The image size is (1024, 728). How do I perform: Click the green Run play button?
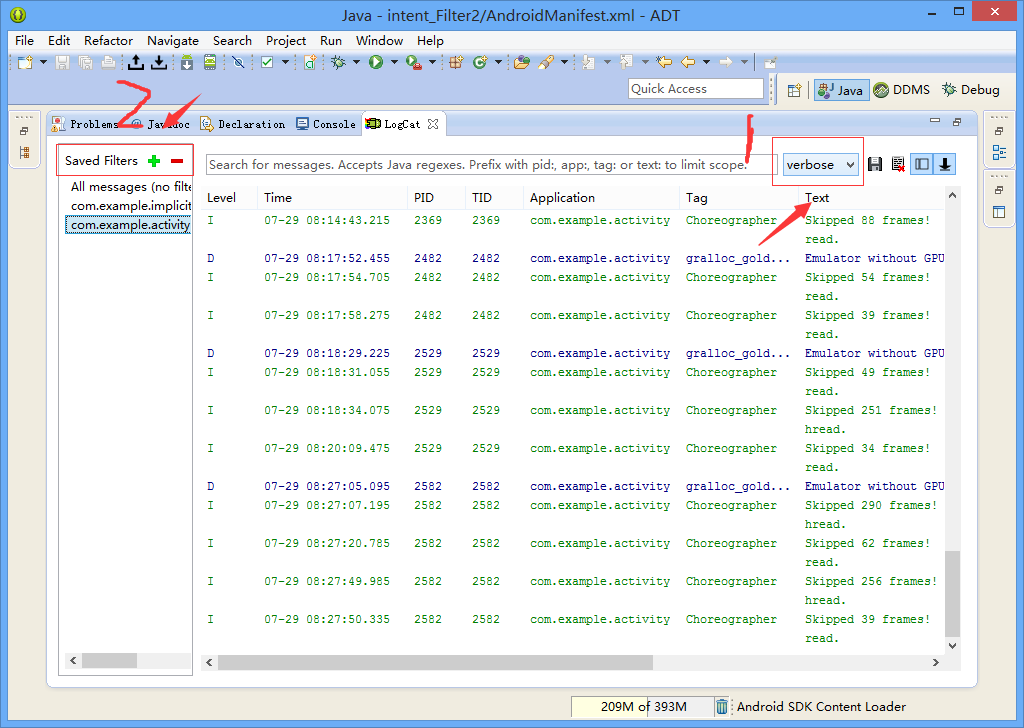(376, 63)
